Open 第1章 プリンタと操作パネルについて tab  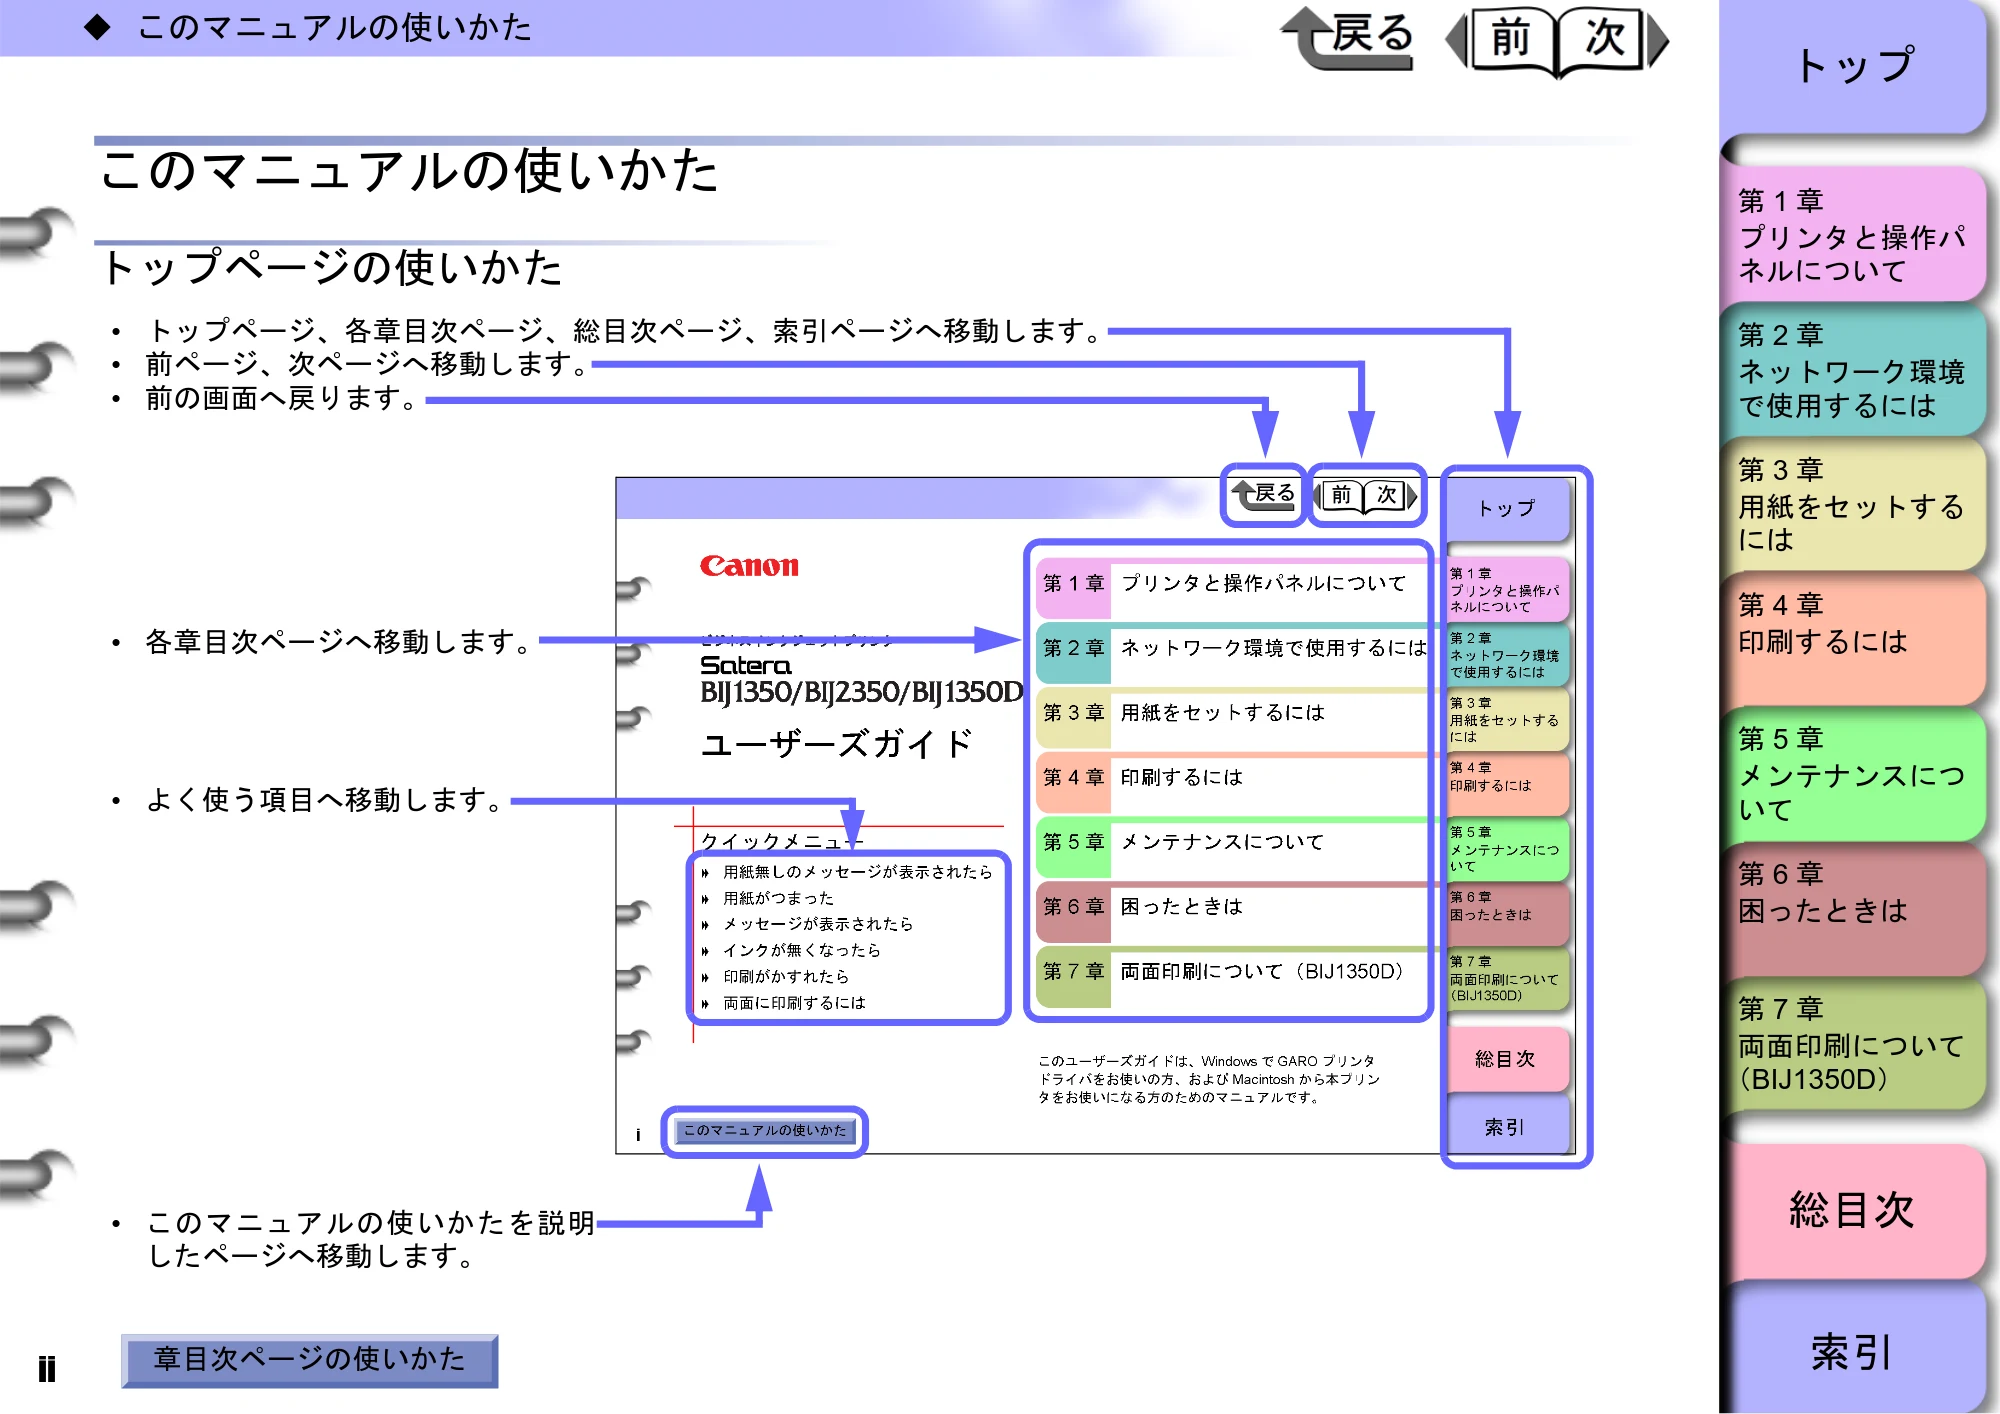tap(1853, 235)
